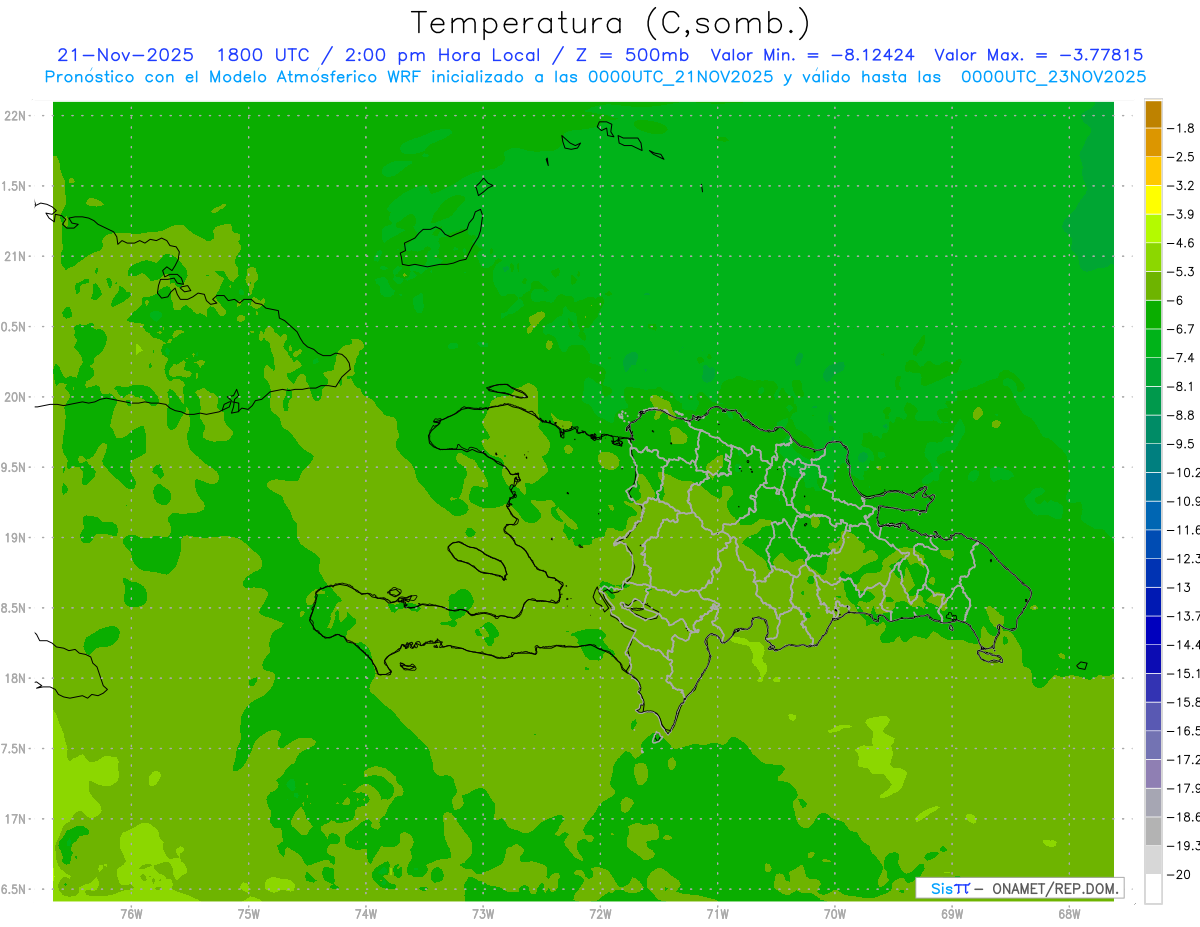Image resolution: width=1200 pixels, height=927 pixels.
Task: Click the "18N" latitude label
Action: 15,678
